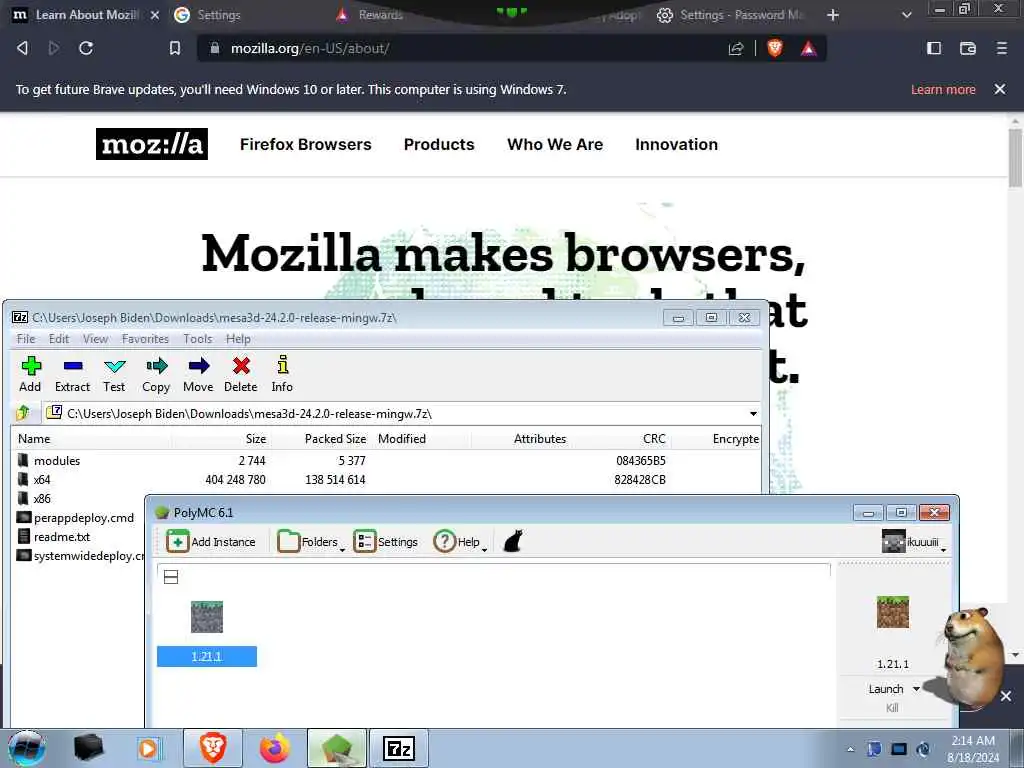Image resolution: width=1024 pixels, height=768 pixels.
Task: Open the Firefox Browsers navigation menu
Action: coord(306,144)
